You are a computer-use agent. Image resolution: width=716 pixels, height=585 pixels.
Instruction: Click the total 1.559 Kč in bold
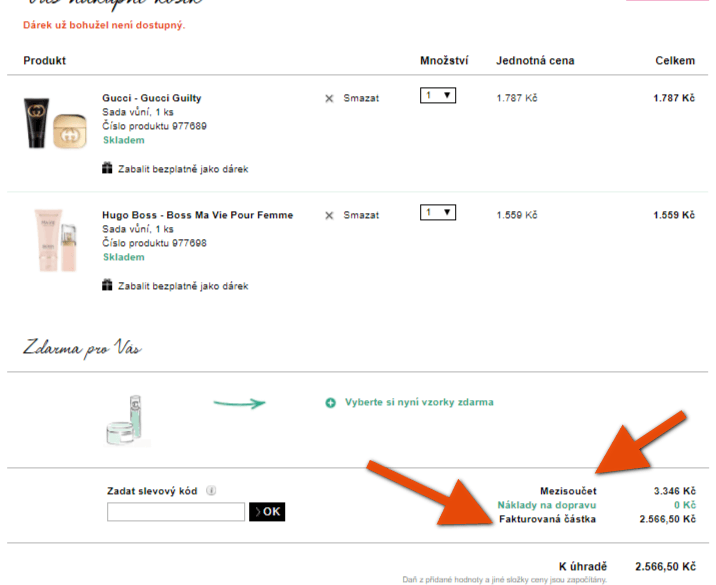click(674, 215)
